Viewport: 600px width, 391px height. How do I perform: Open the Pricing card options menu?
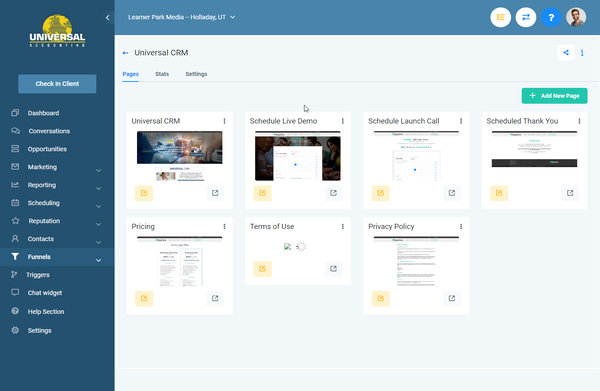click(224, 227)
